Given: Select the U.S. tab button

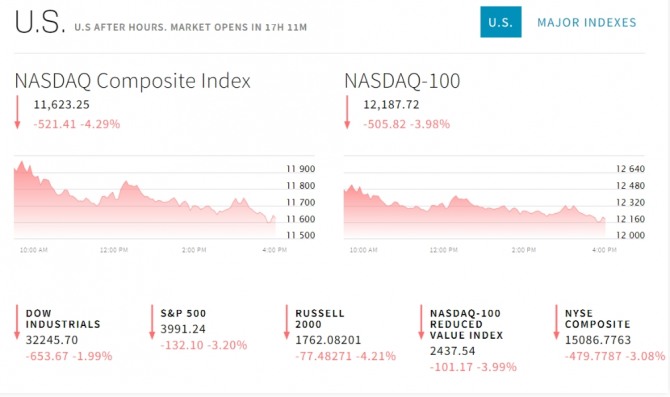Looking at the screenshot, I should click(x=500, y=22).
